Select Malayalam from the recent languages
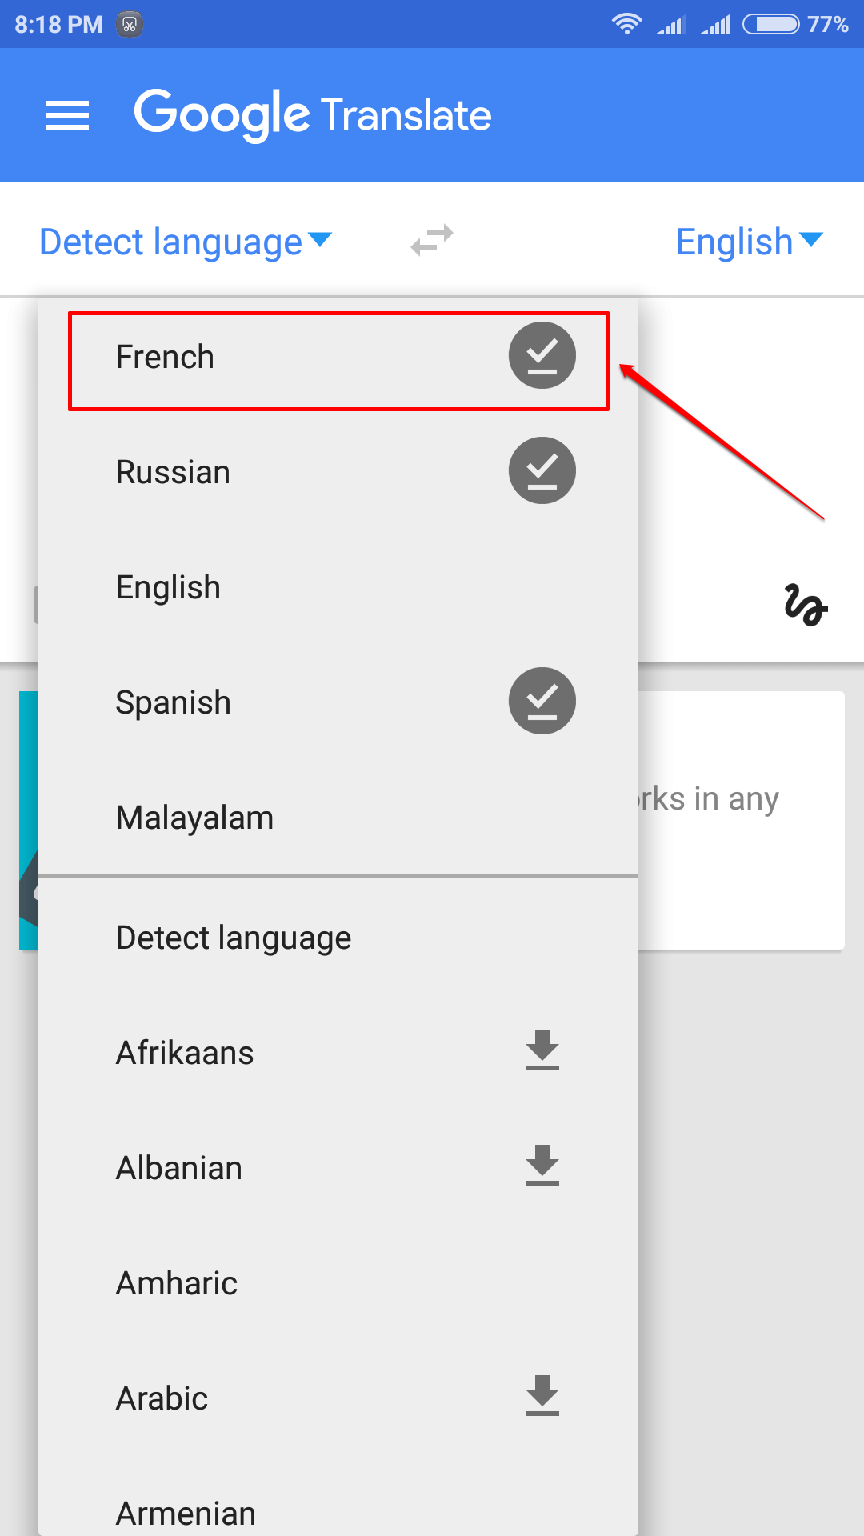 338,818
